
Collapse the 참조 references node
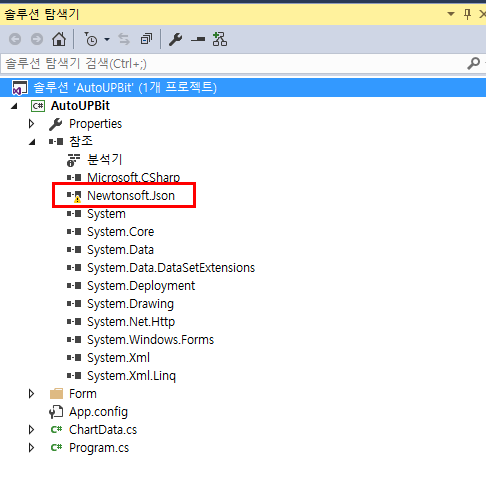pos(32,142)
